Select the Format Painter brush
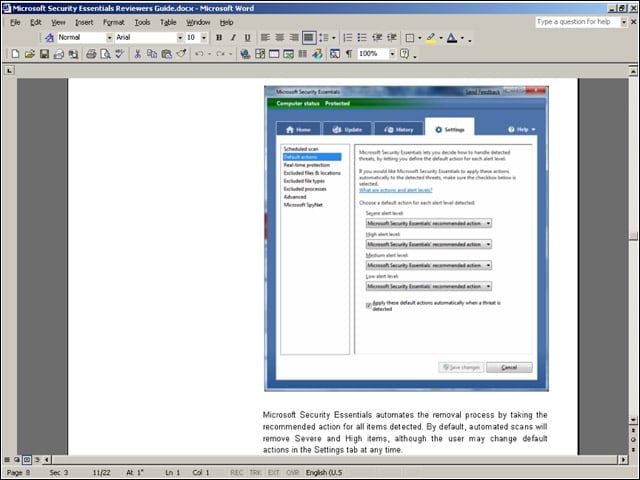 tap(181, 54)
